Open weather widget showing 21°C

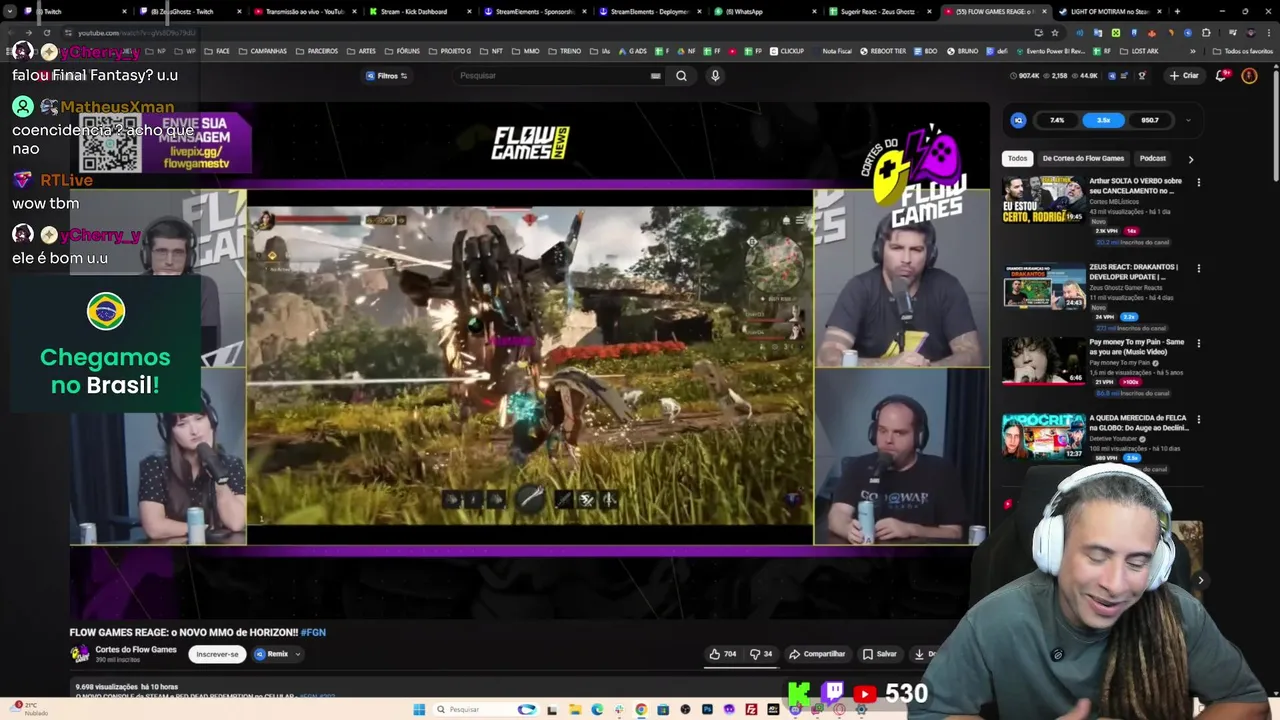coord(28,708)
